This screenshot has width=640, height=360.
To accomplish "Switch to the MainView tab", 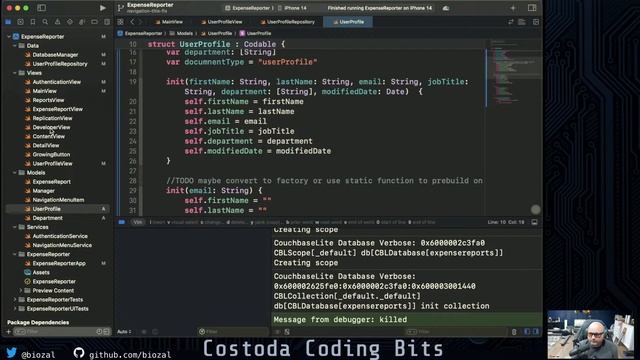I will pos(169,22).
